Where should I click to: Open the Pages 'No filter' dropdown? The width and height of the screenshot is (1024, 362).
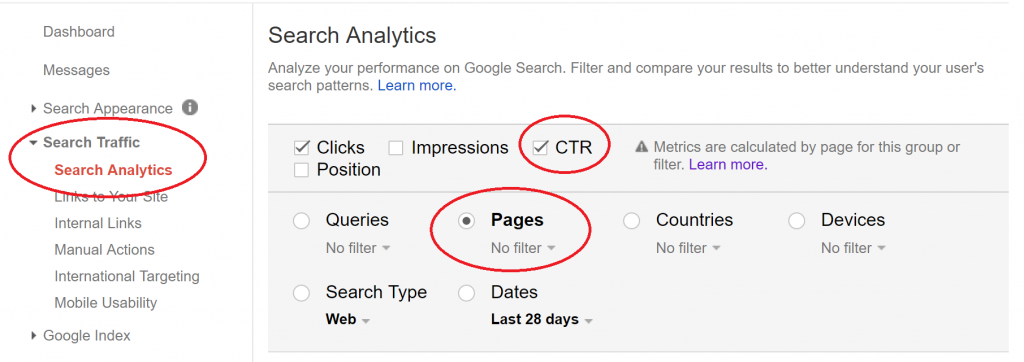[x=523, y=248]
